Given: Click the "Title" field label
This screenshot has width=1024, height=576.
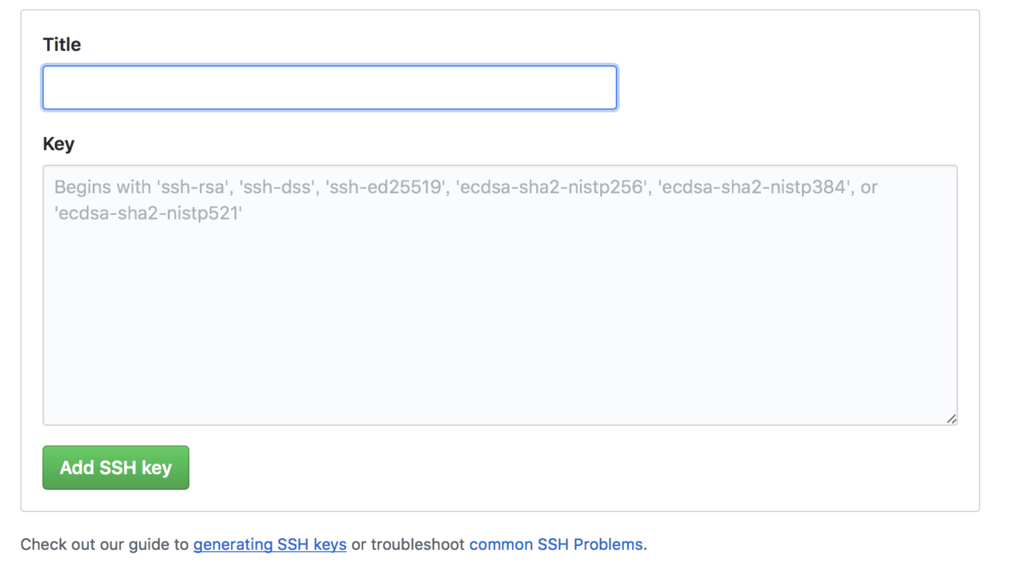Looking at the screenshot, I should [62, 45].
